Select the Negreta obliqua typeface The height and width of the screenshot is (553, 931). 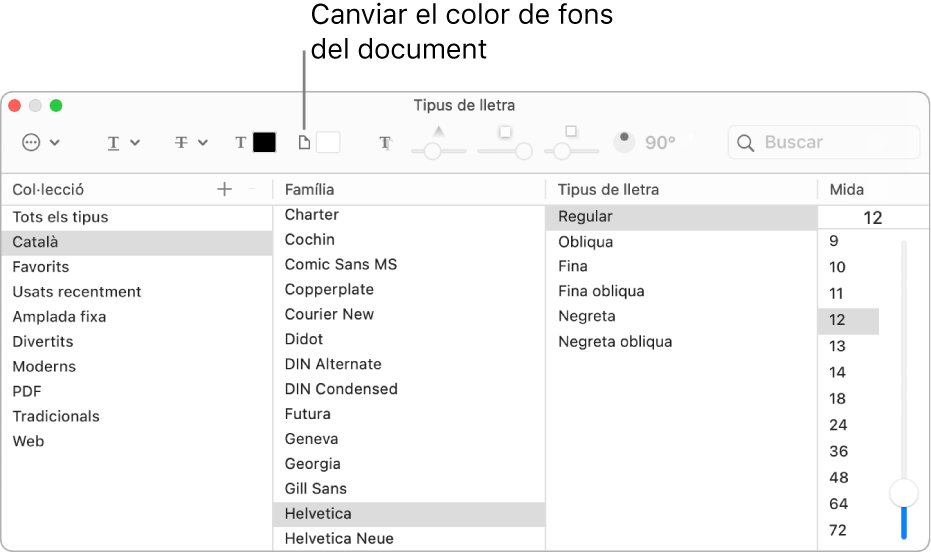(x=681, y=342)
